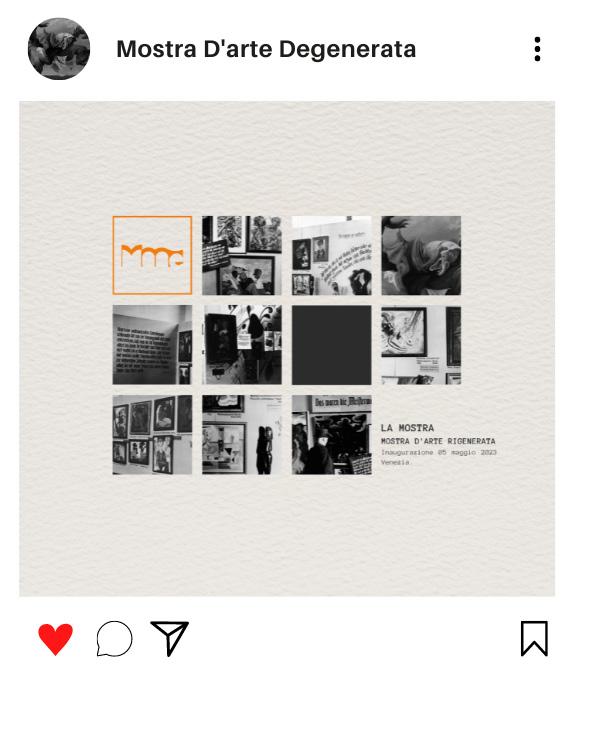
Task: Save the post with the bookmark icon
Action: (534, 638)
